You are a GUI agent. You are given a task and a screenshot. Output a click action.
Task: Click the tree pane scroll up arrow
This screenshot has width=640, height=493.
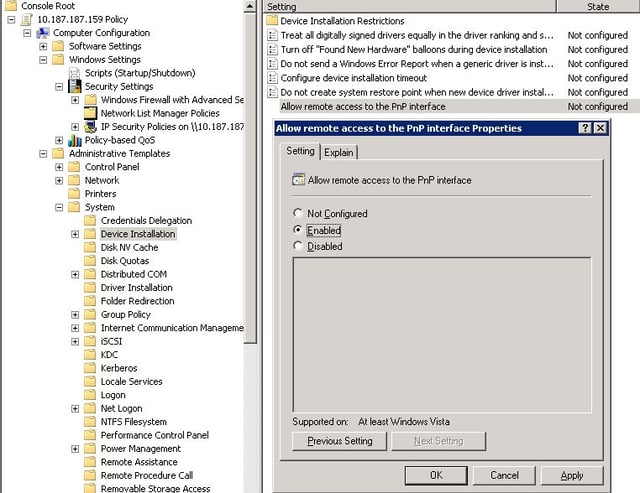pos(250,6)
